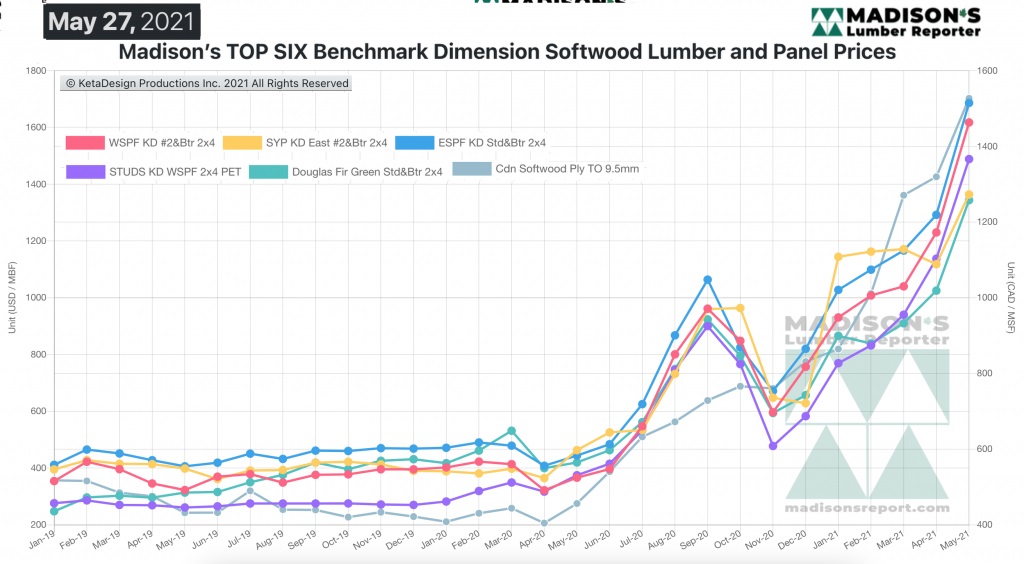The width and height of the screenshot is (1024, 564).
Task: Select the blue ESPF data point at Aug-20
Action: coord(675,336)
